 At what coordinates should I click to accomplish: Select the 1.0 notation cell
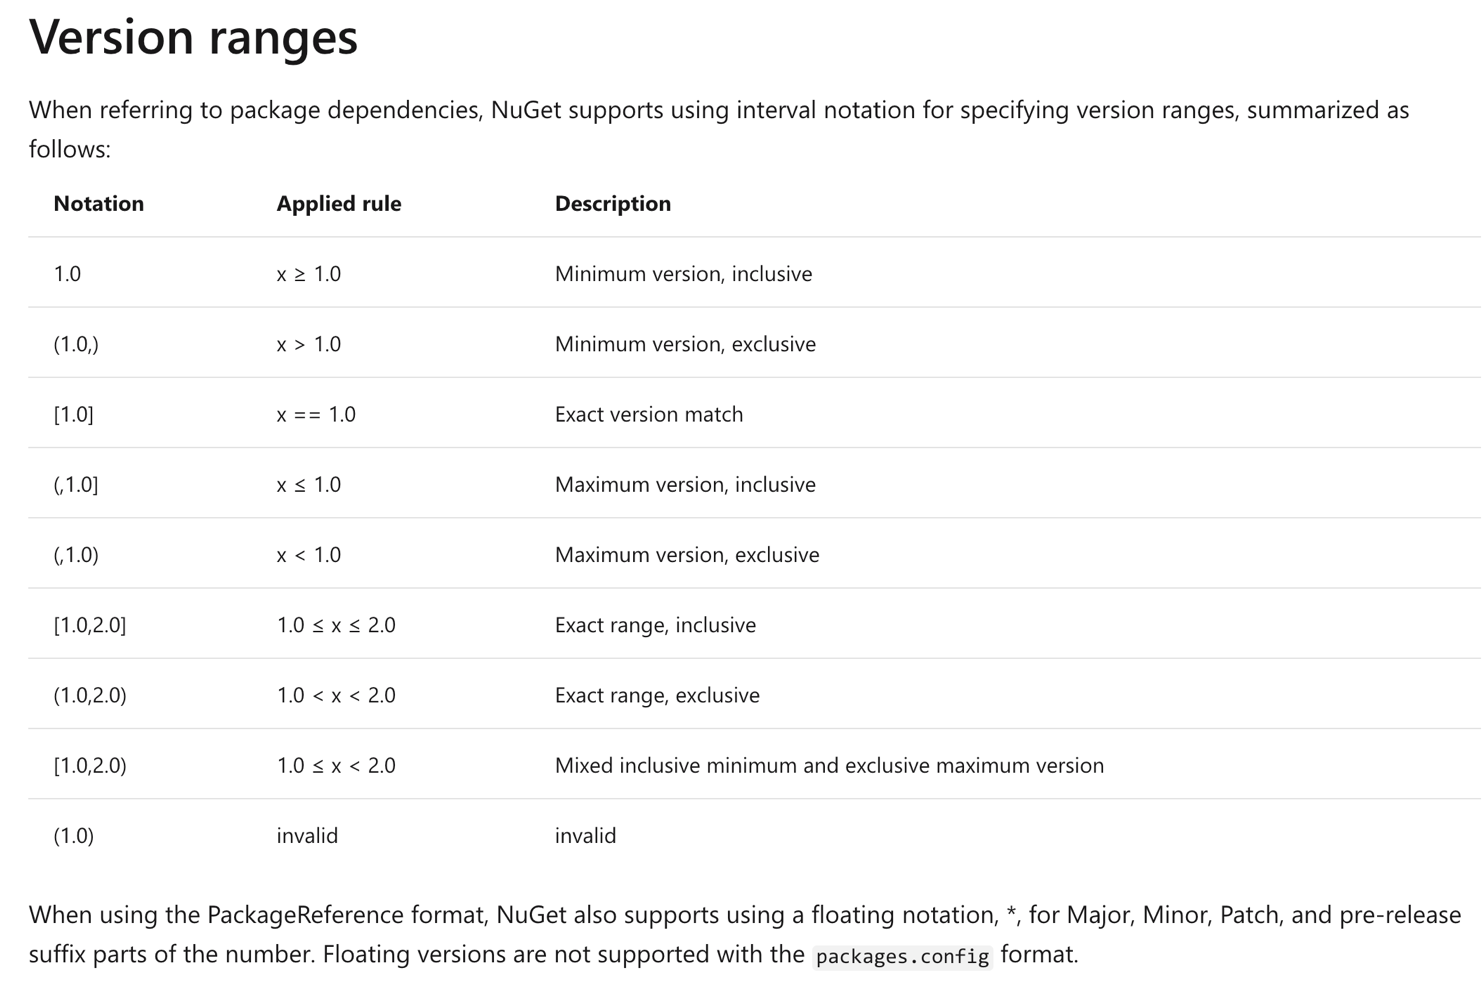point(67,274)
